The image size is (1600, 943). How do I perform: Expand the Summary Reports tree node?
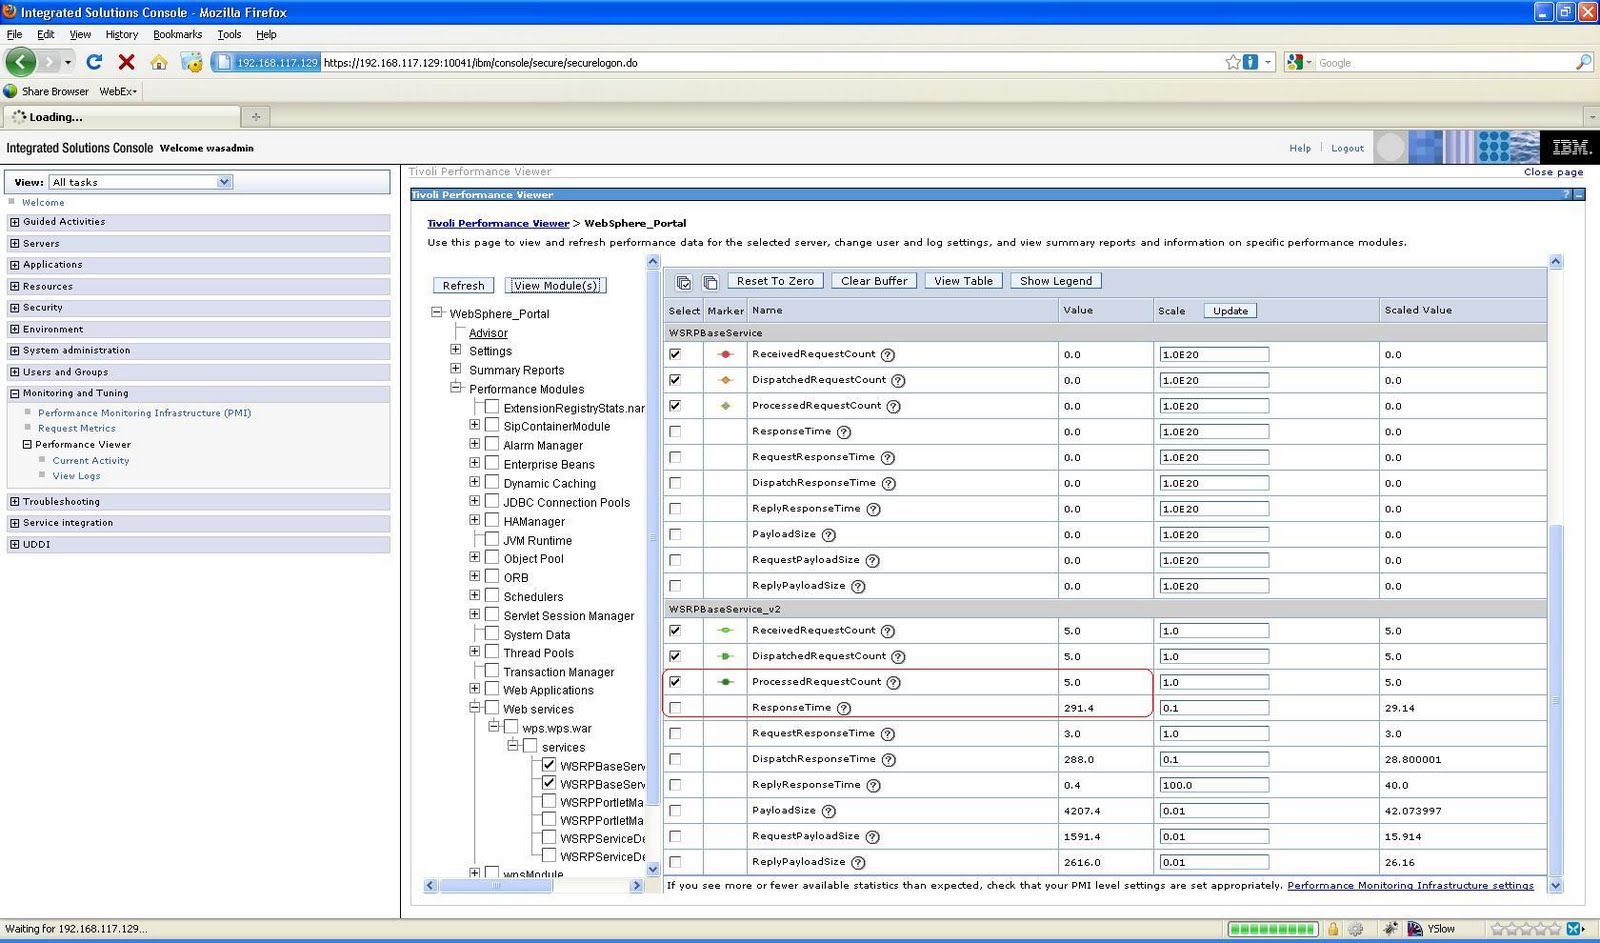coord(456,369)
